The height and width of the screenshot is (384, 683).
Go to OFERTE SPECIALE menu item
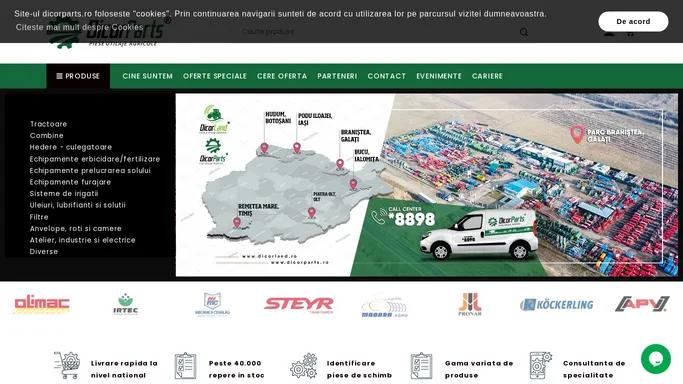[215, 76]
